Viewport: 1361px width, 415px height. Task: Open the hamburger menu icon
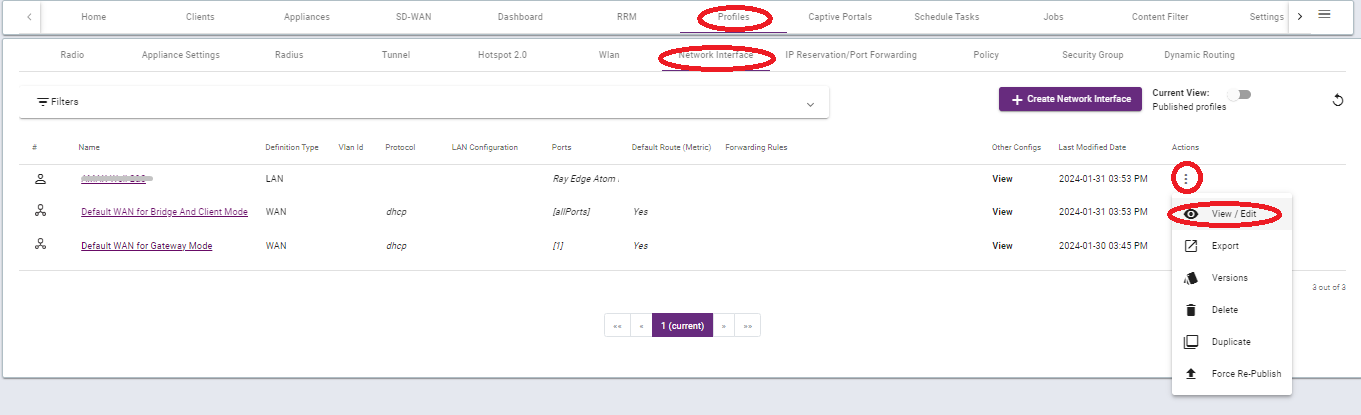point(1324,15)
